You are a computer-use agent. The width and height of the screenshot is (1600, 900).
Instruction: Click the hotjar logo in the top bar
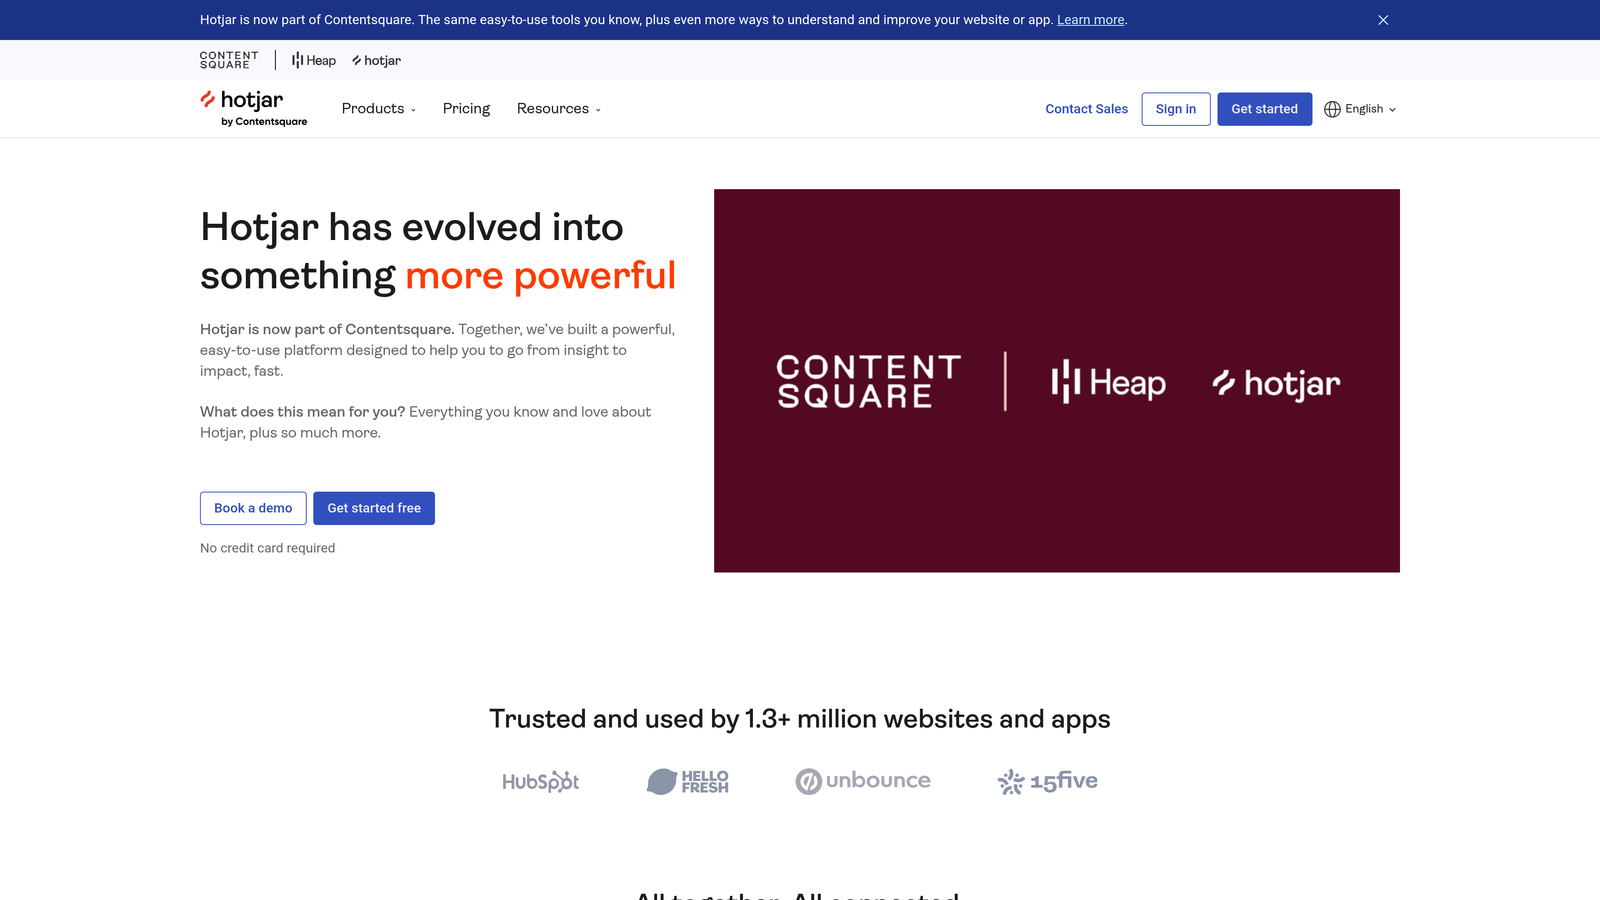376,60
